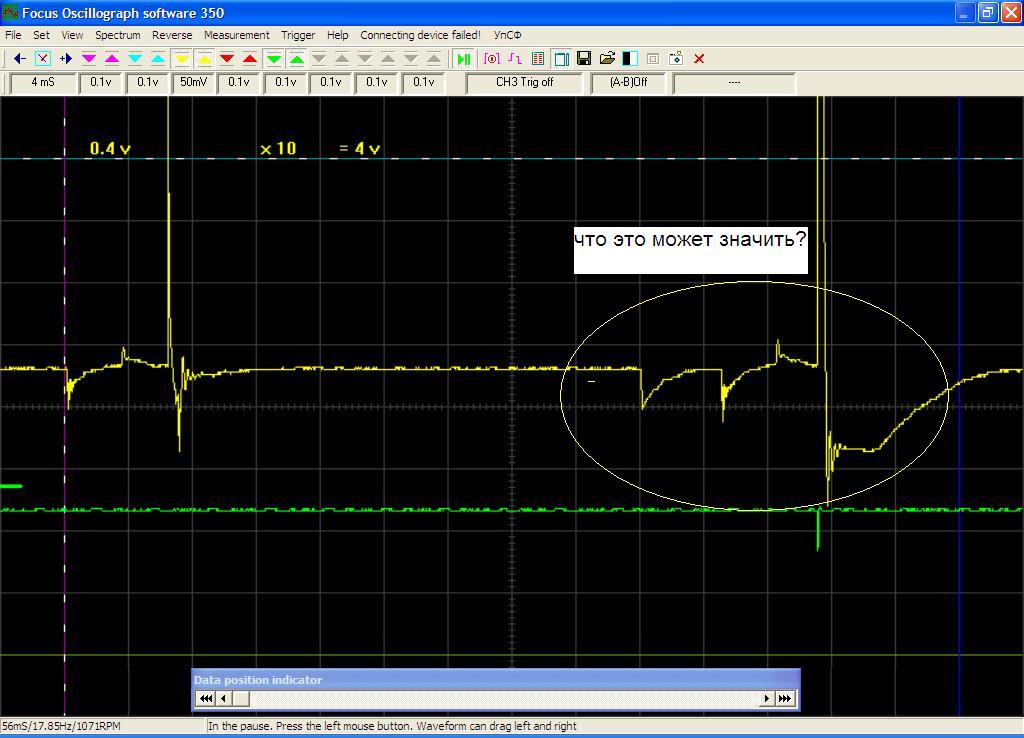The image size is (1024, 738).
Task: Click the blue right arrow time shift icon
Action: coord(66,59)
